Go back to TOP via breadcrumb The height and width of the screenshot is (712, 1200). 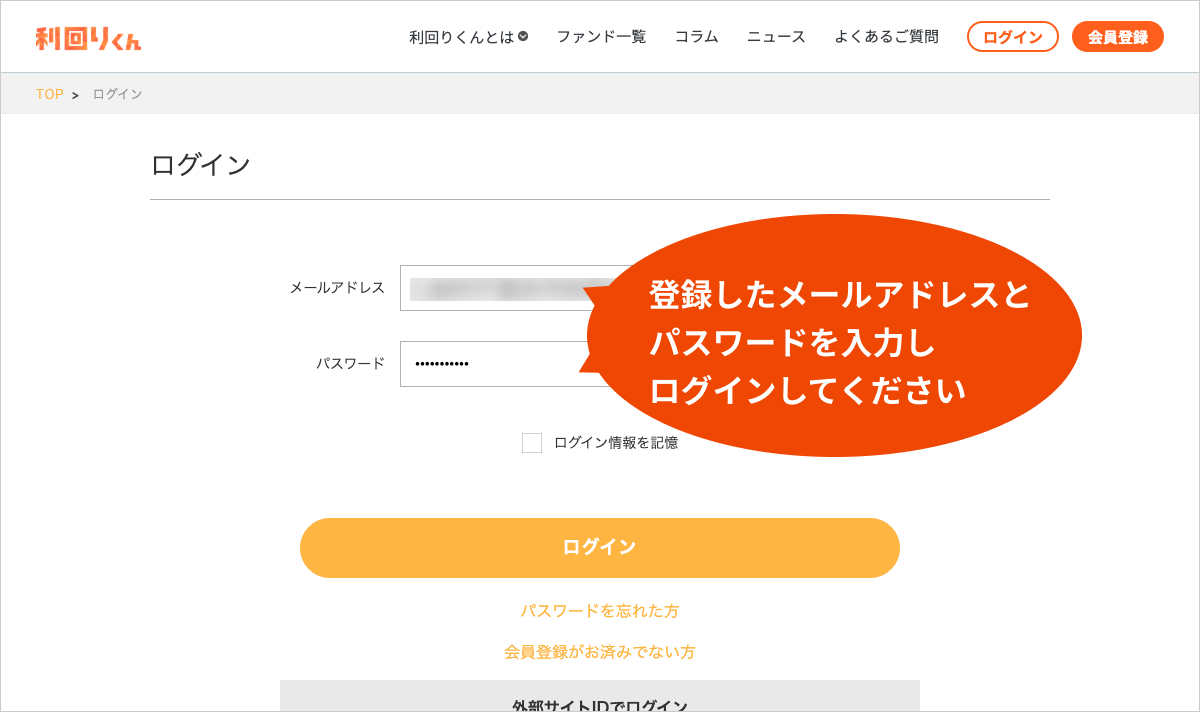click(x=49, y=94)
